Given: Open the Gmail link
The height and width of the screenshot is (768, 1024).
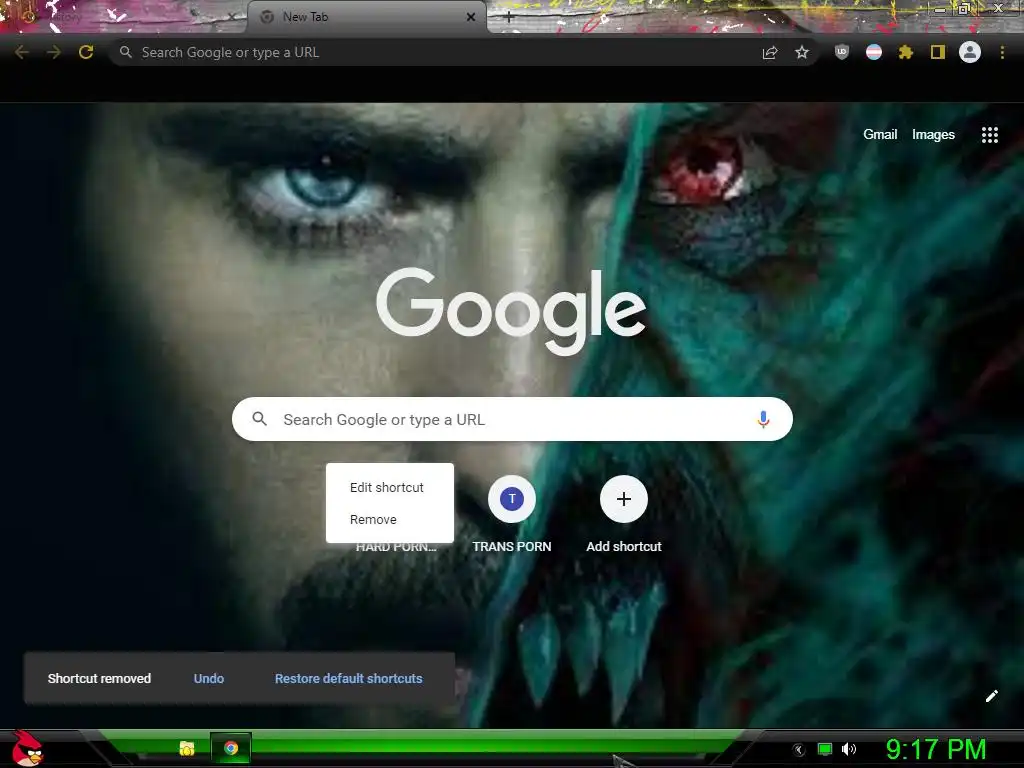Looking at the screenshot, I should 880,135.
